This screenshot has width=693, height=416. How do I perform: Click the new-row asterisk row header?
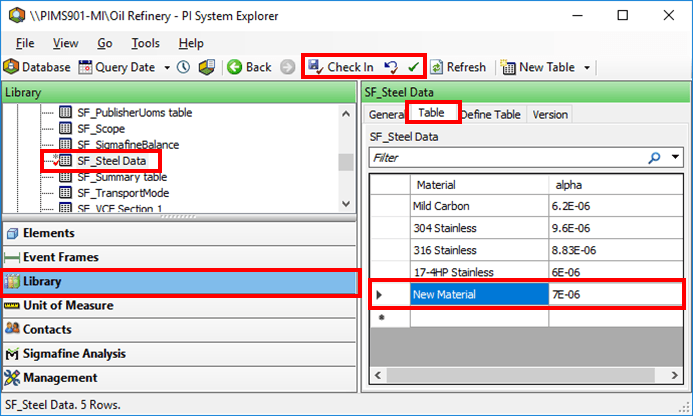point(390,317)
